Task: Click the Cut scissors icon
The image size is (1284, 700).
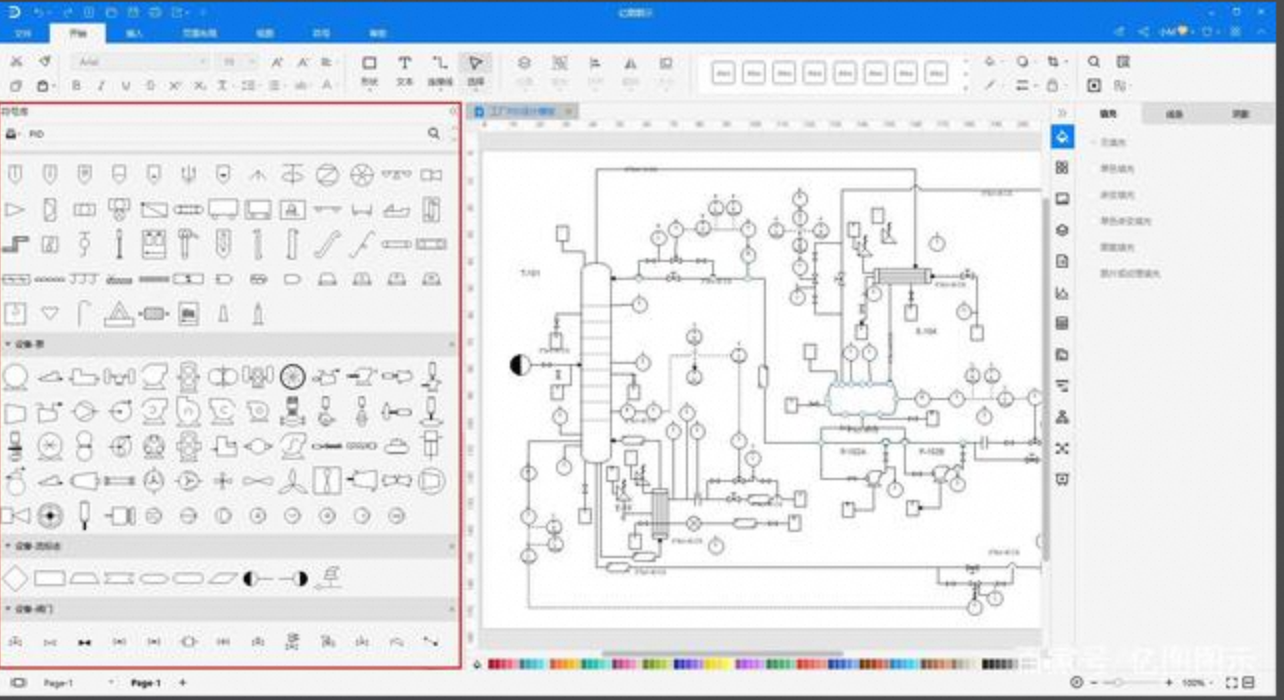Action: point(16,62)
